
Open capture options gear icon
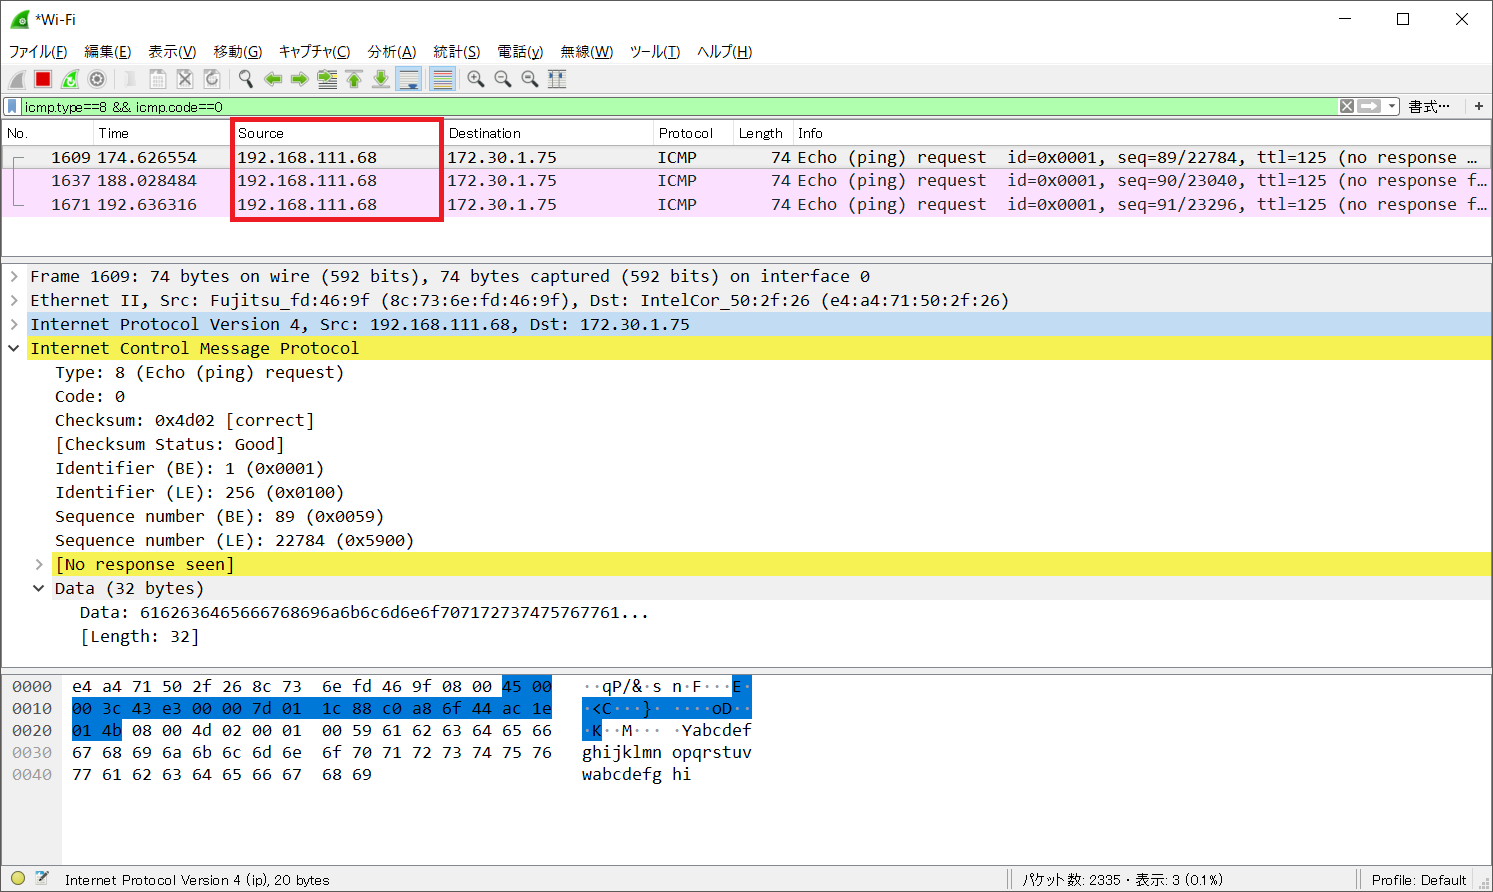[97, 79]
